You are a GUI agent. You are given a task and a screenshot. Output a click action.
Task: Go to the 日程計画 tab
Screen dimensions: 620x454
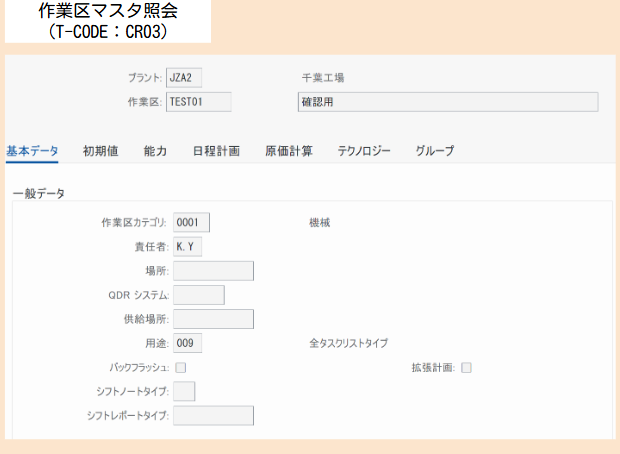tap(216, 151)
